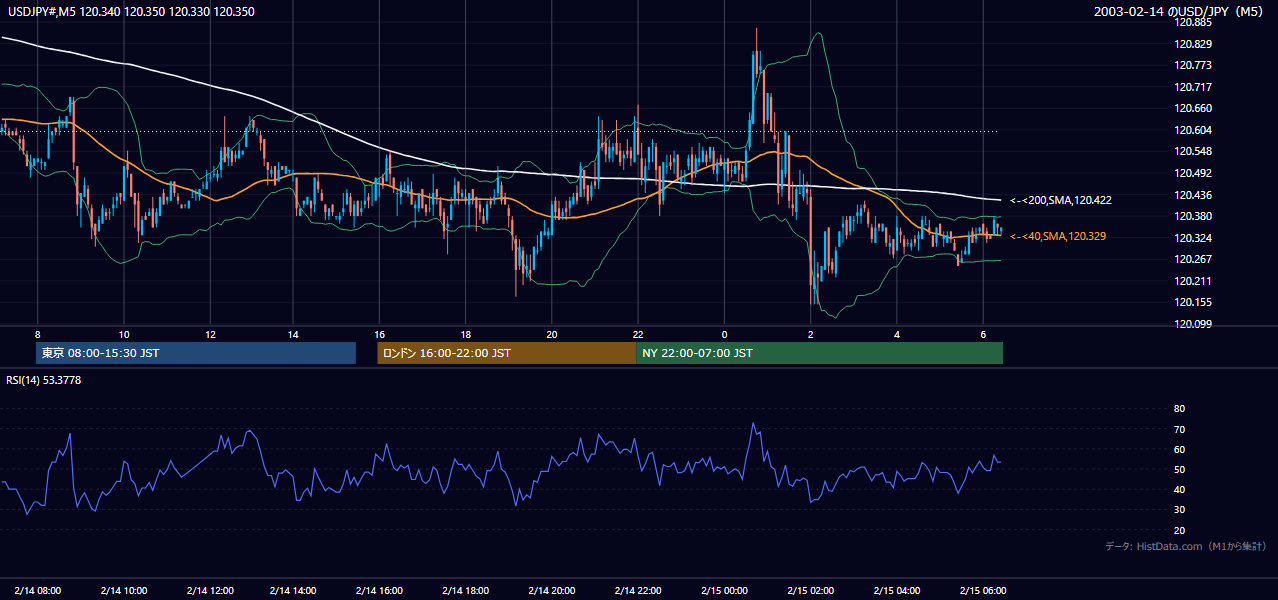The width and height of the screenshot is (1278, 600).
Task: Click the price axis value 120.660
Action: pos(1194,109)
